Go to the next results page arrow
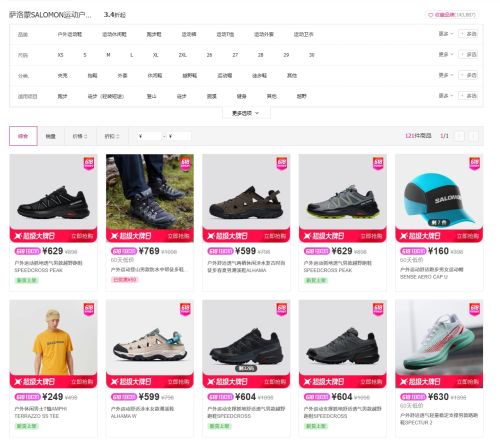The width and height of the screenshot is (500, 445). click(x=473, y=136)
